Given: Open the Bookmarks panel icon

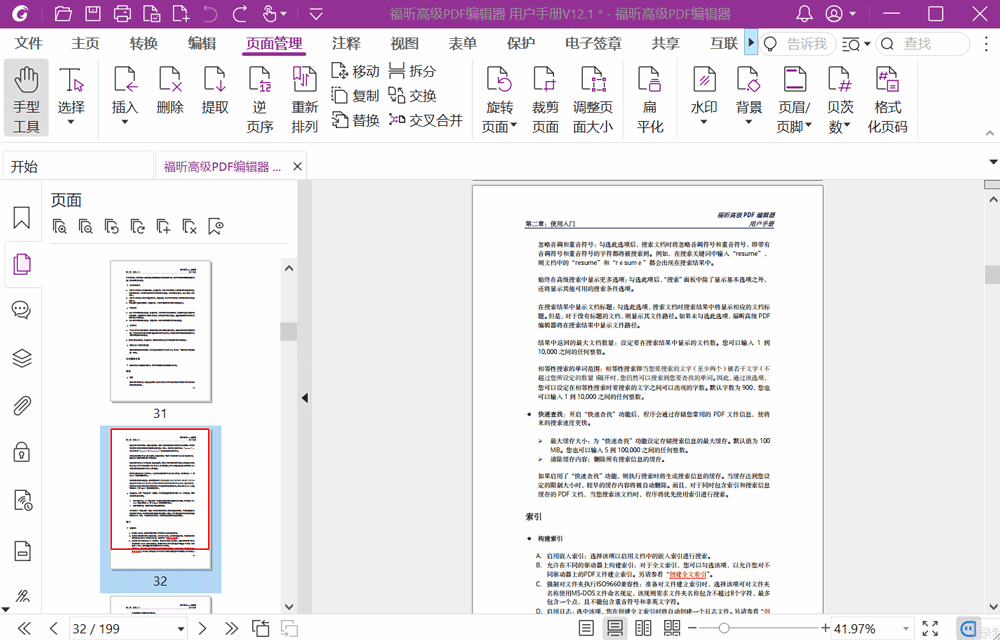Looking at the screenshot, I should (x=22, y=217).
